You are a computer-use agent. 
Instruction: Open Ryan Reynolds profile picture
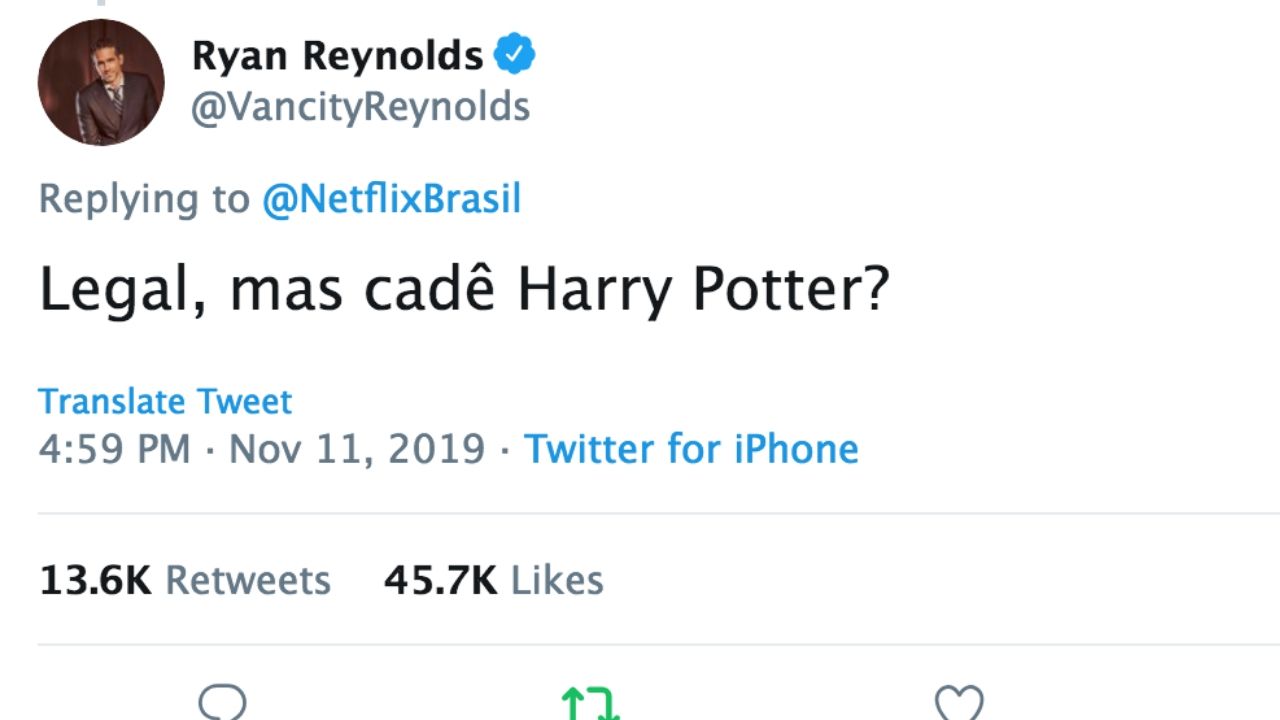point(100,82)
